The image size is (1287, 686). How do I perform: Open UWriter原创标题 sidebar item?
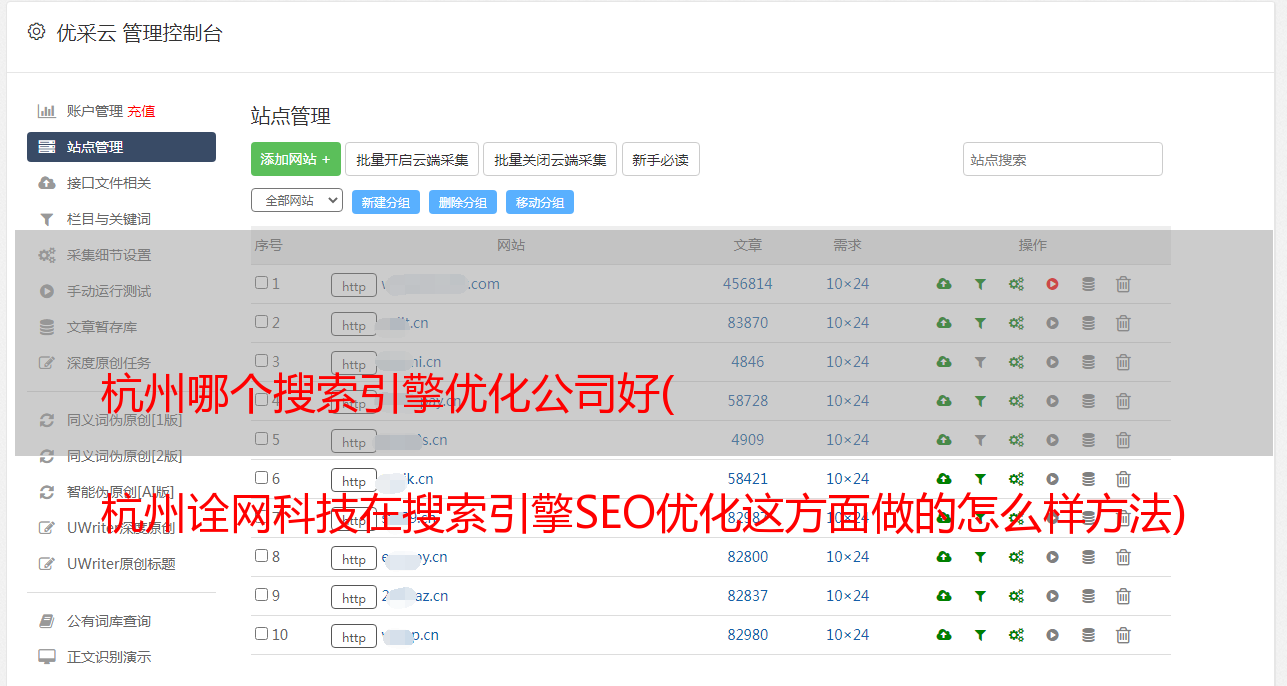click(x=121, y=564)
